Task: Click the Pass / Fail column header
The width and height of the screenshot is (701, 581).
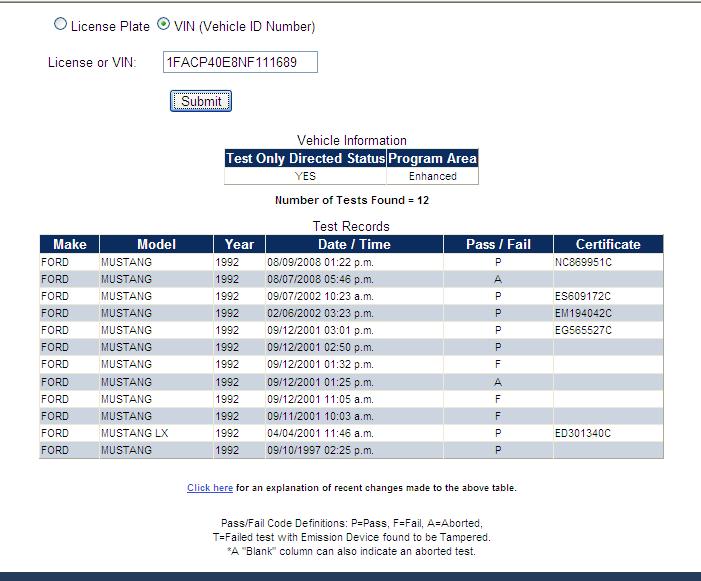Action: 498,244
